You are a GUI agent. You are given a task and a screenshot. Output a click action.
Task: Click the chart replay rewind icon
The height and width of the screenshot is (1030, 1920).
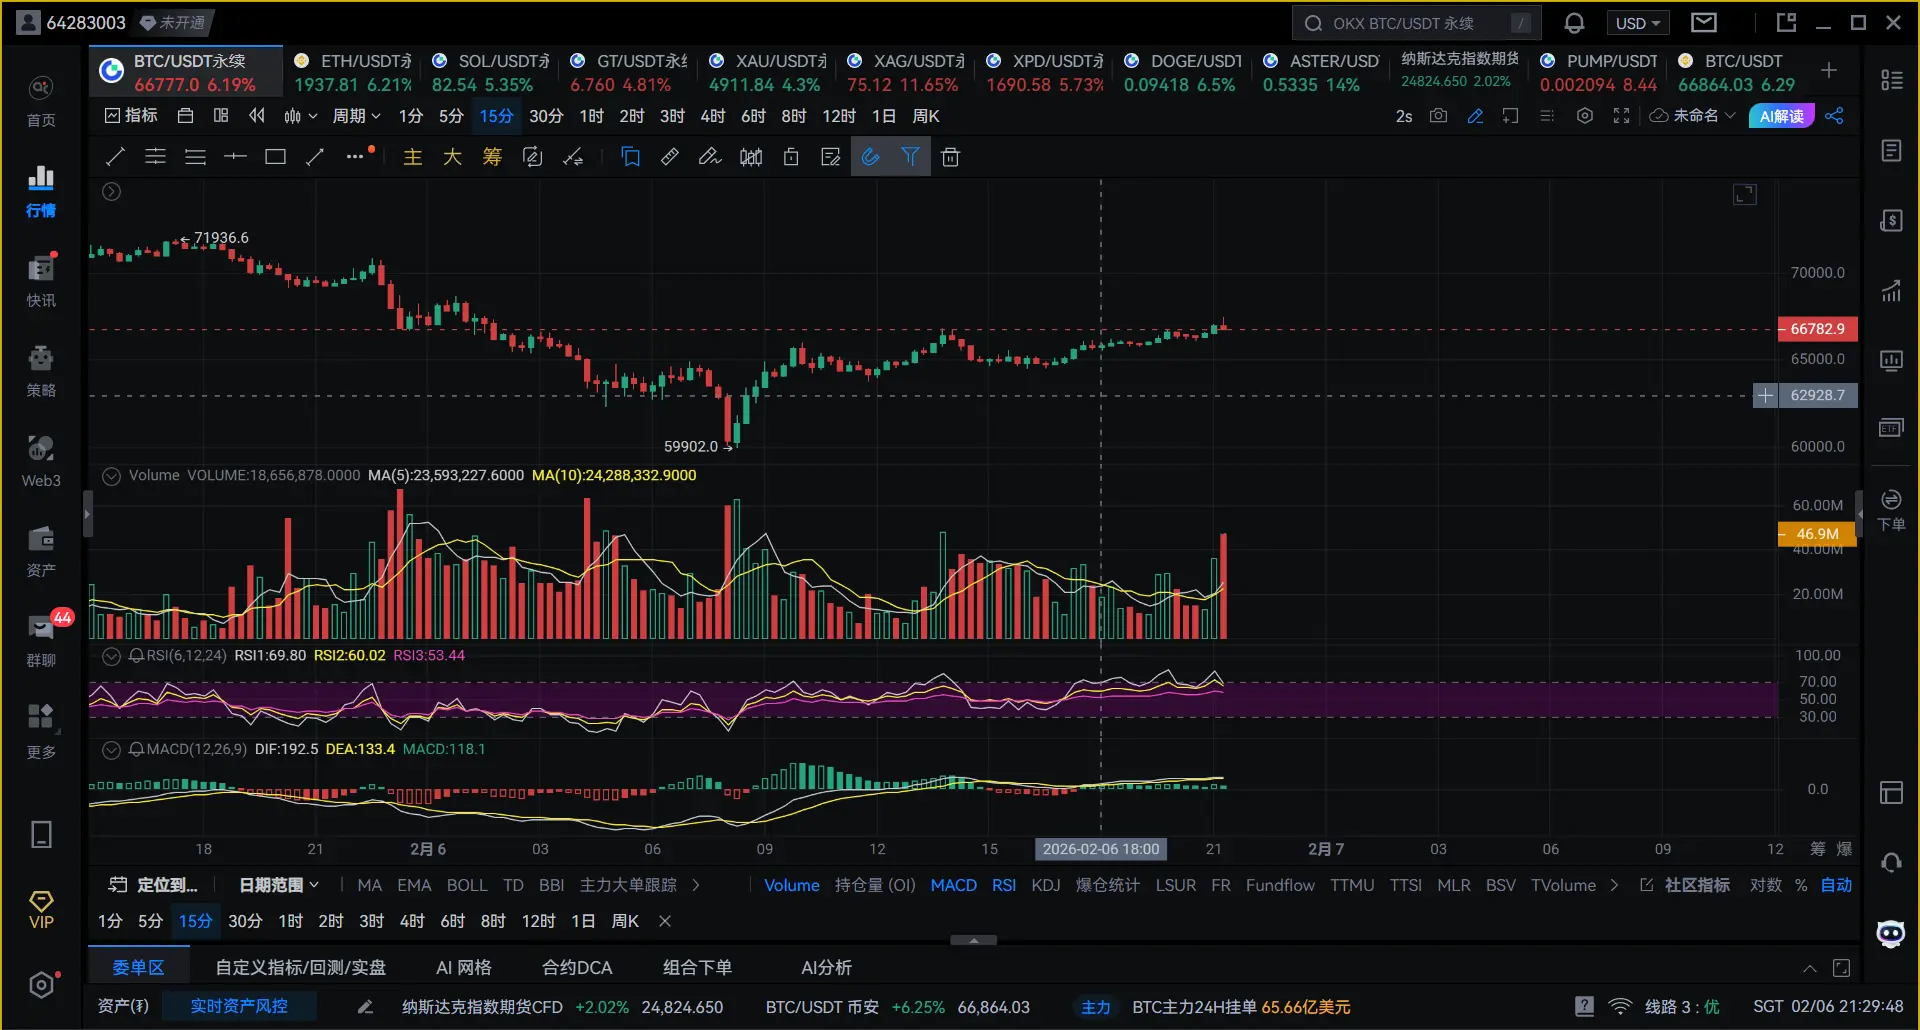[x=257, y=116]
